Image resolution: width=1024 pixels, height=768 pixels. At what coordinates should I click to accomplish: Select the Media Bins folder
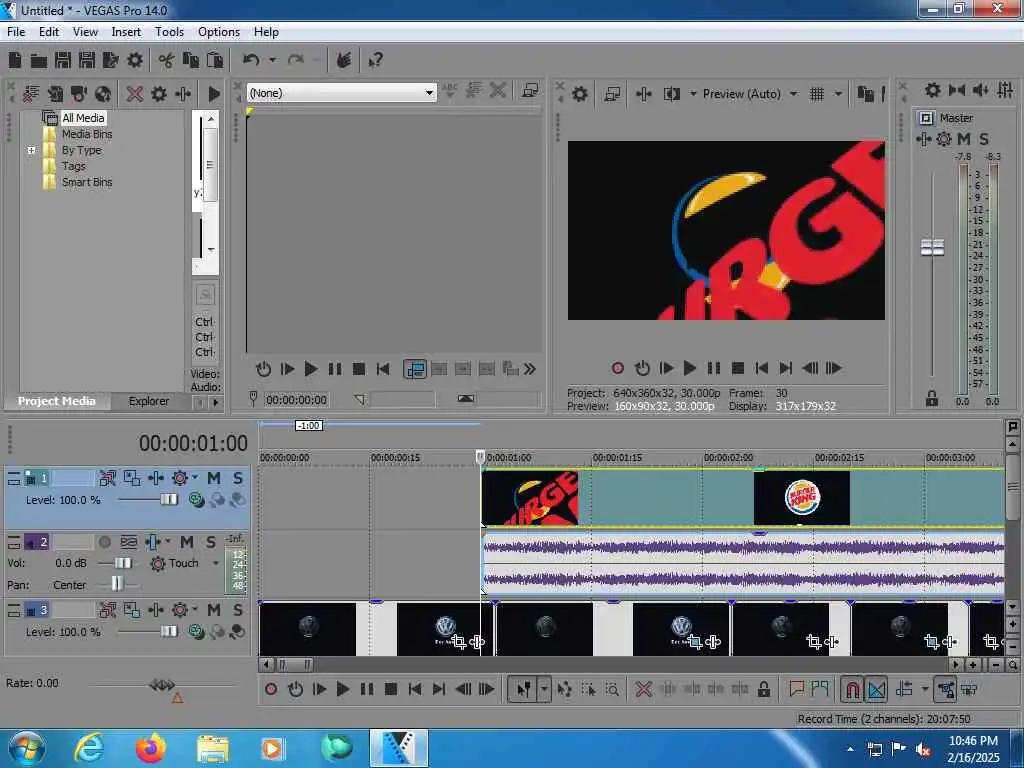coord(87,134)
